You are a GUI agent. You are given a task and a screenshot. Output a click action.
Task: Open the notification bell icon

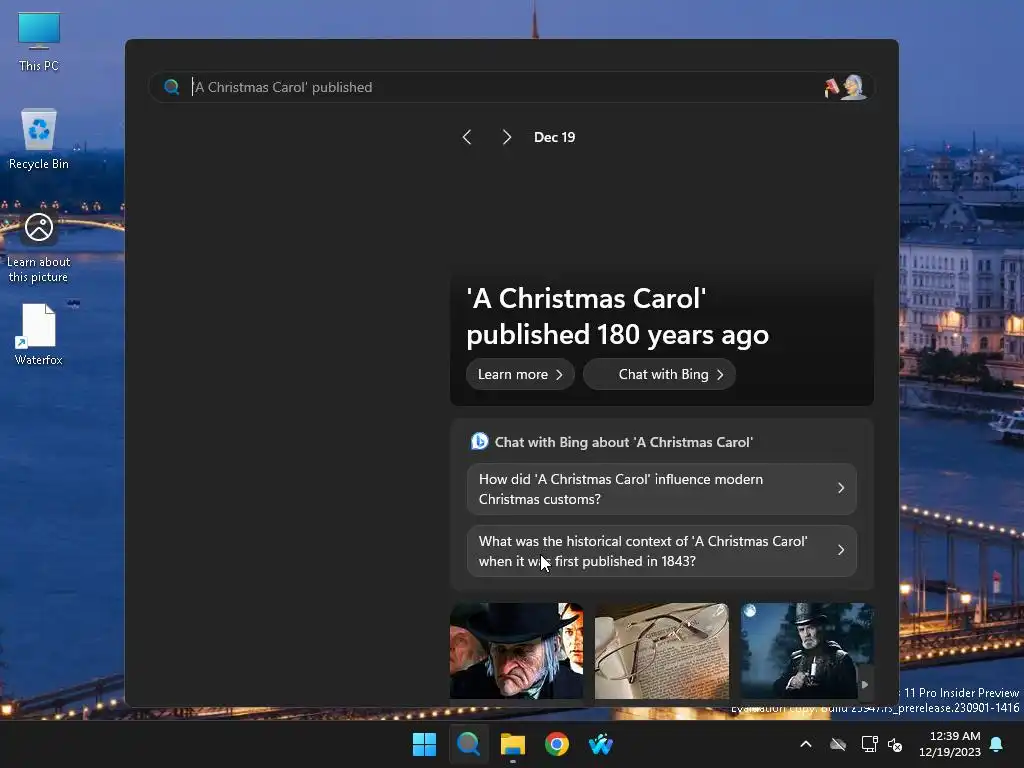click(x=997, y=744)
